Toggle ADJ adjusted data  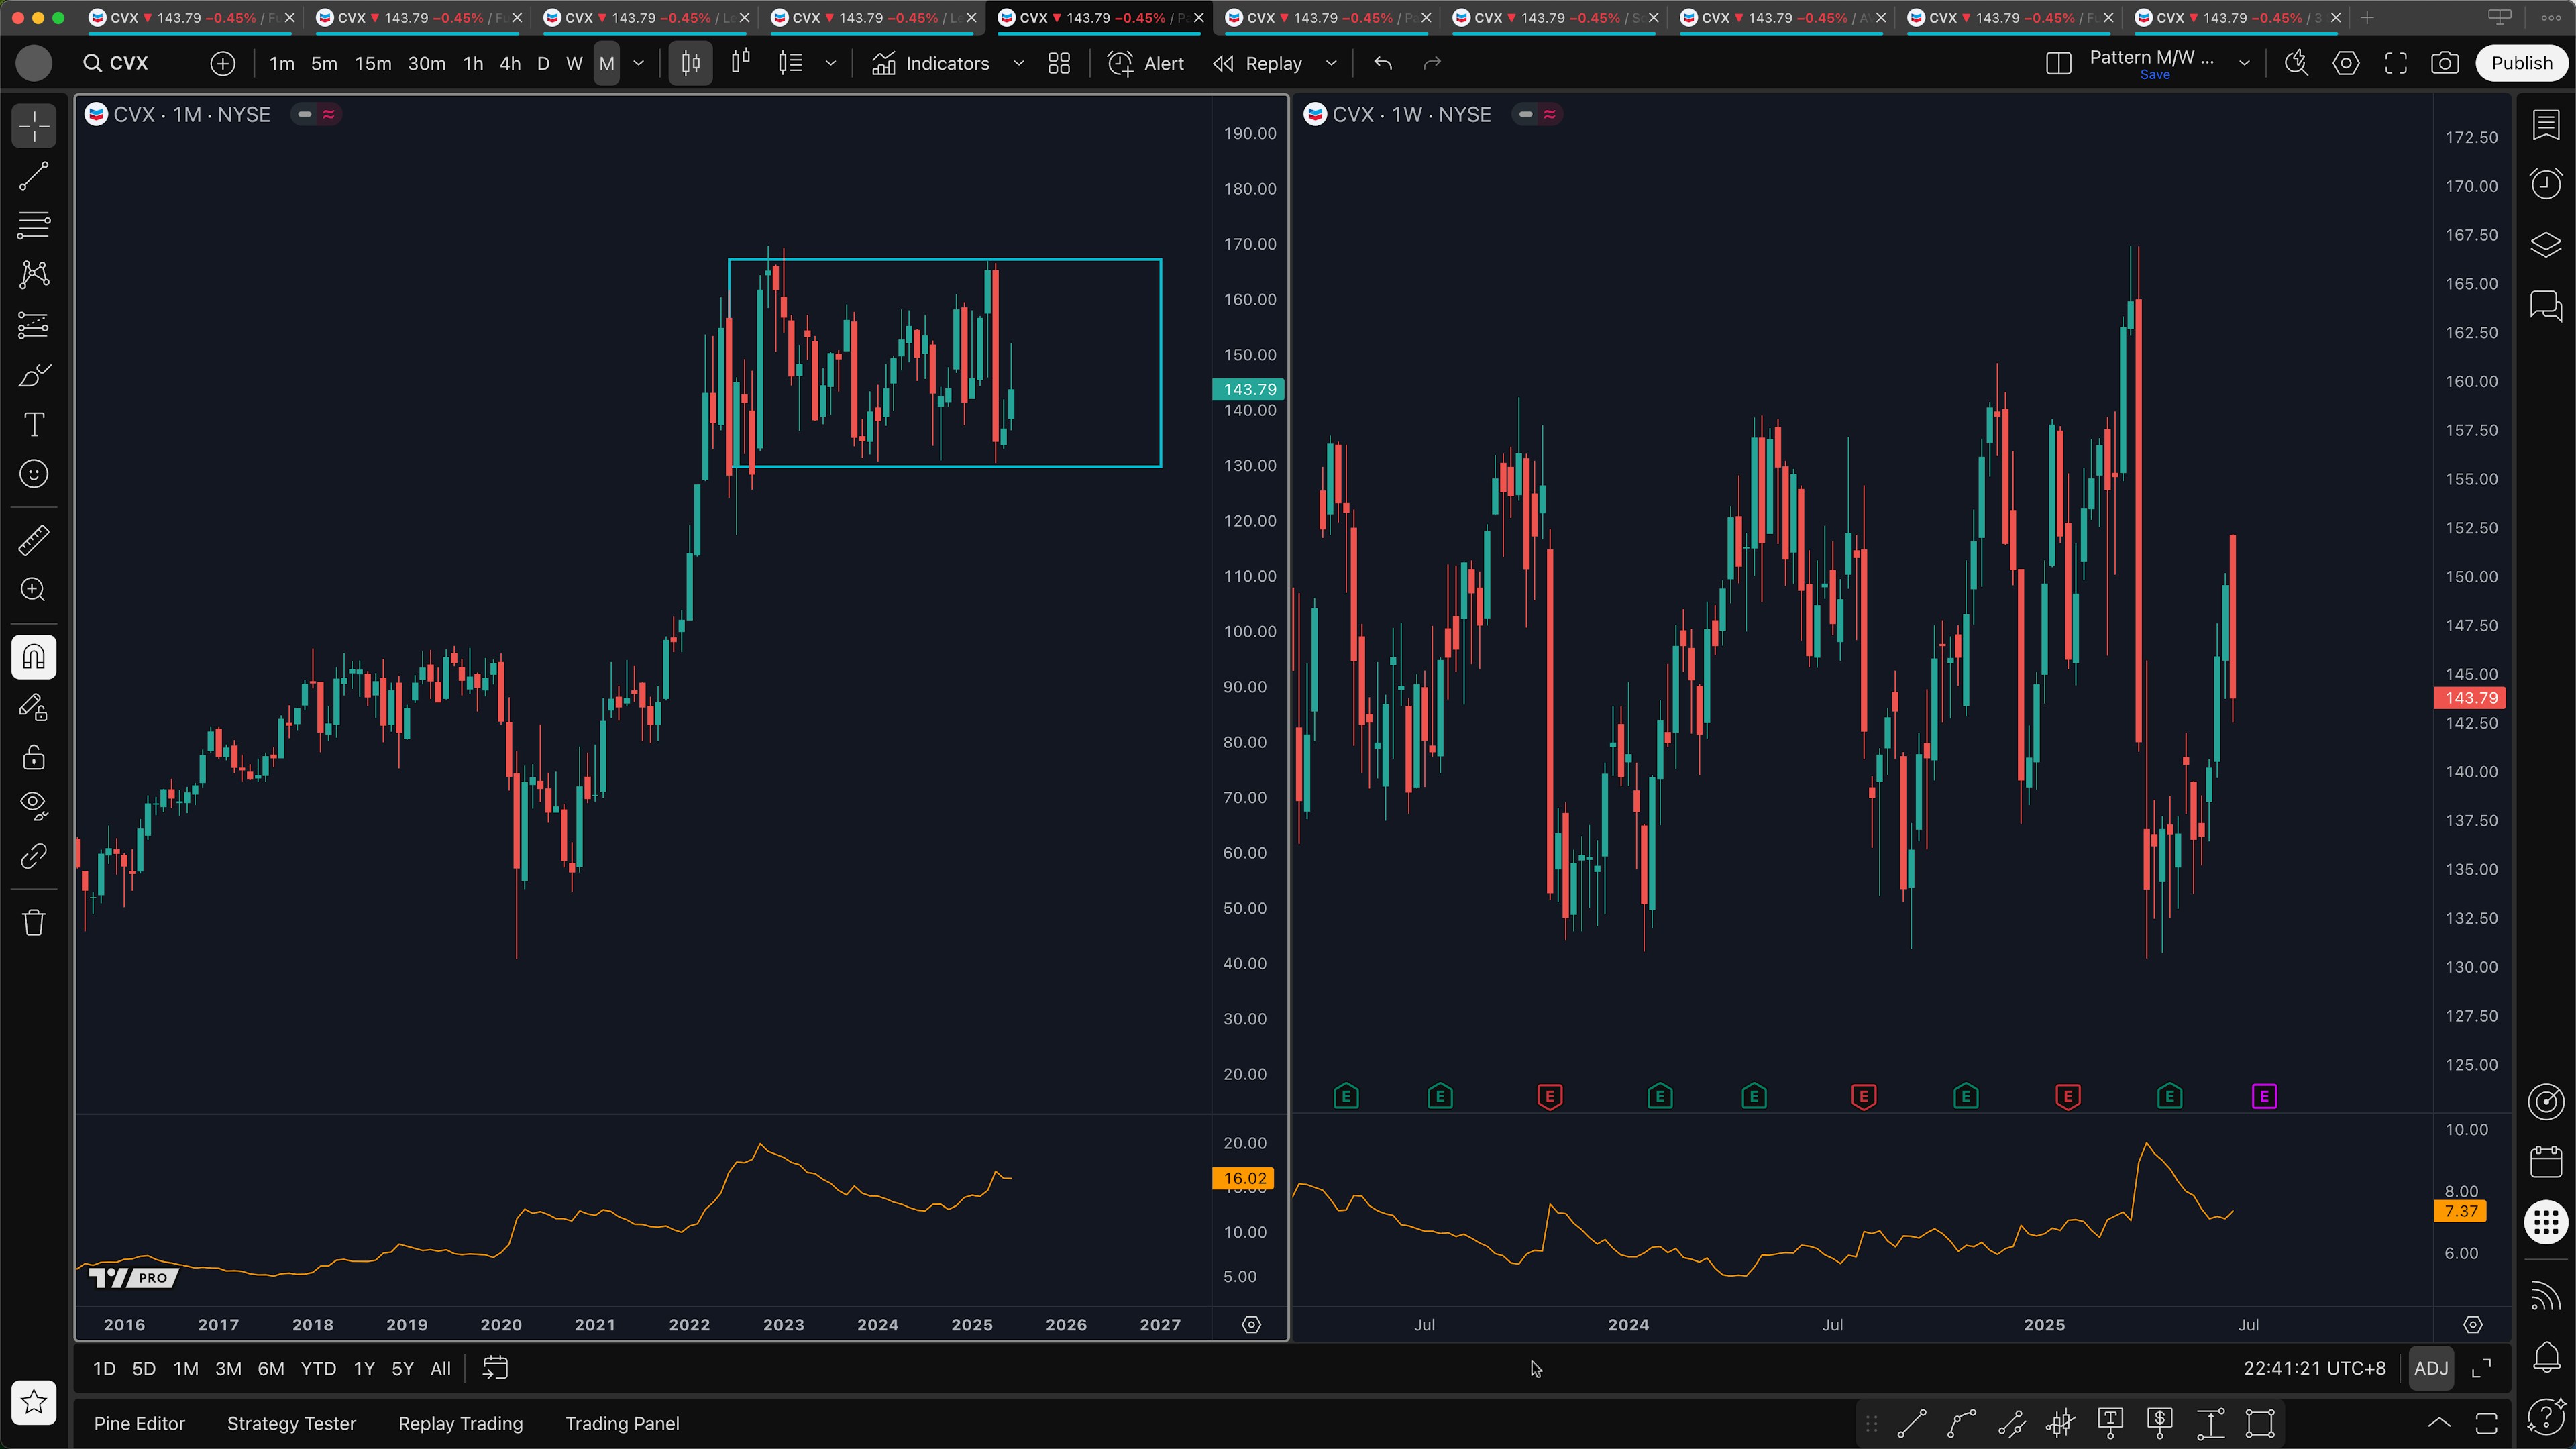(2431, 1368)
